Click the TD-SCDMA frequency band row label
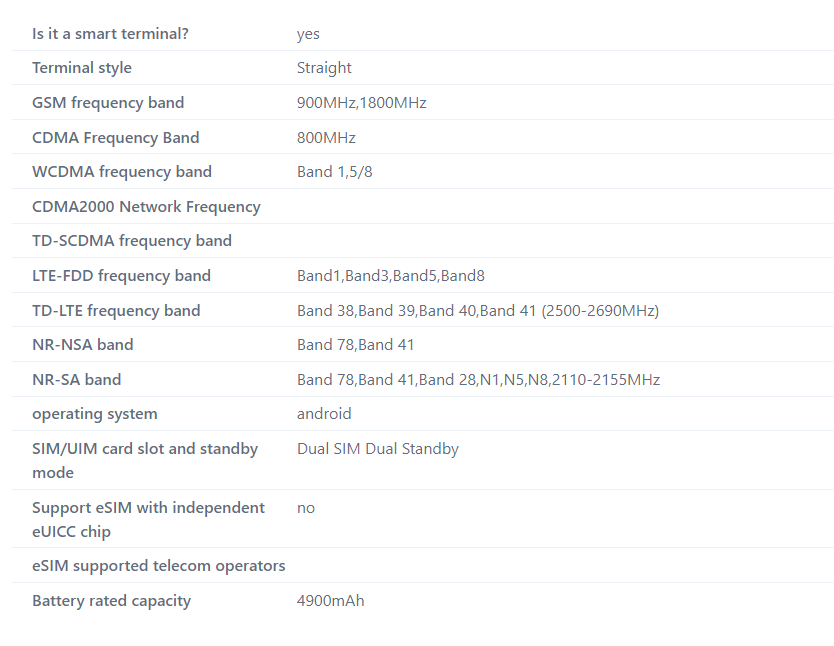Image resolution: width=834 pixels, height=646 pixels. coord(132,241)
